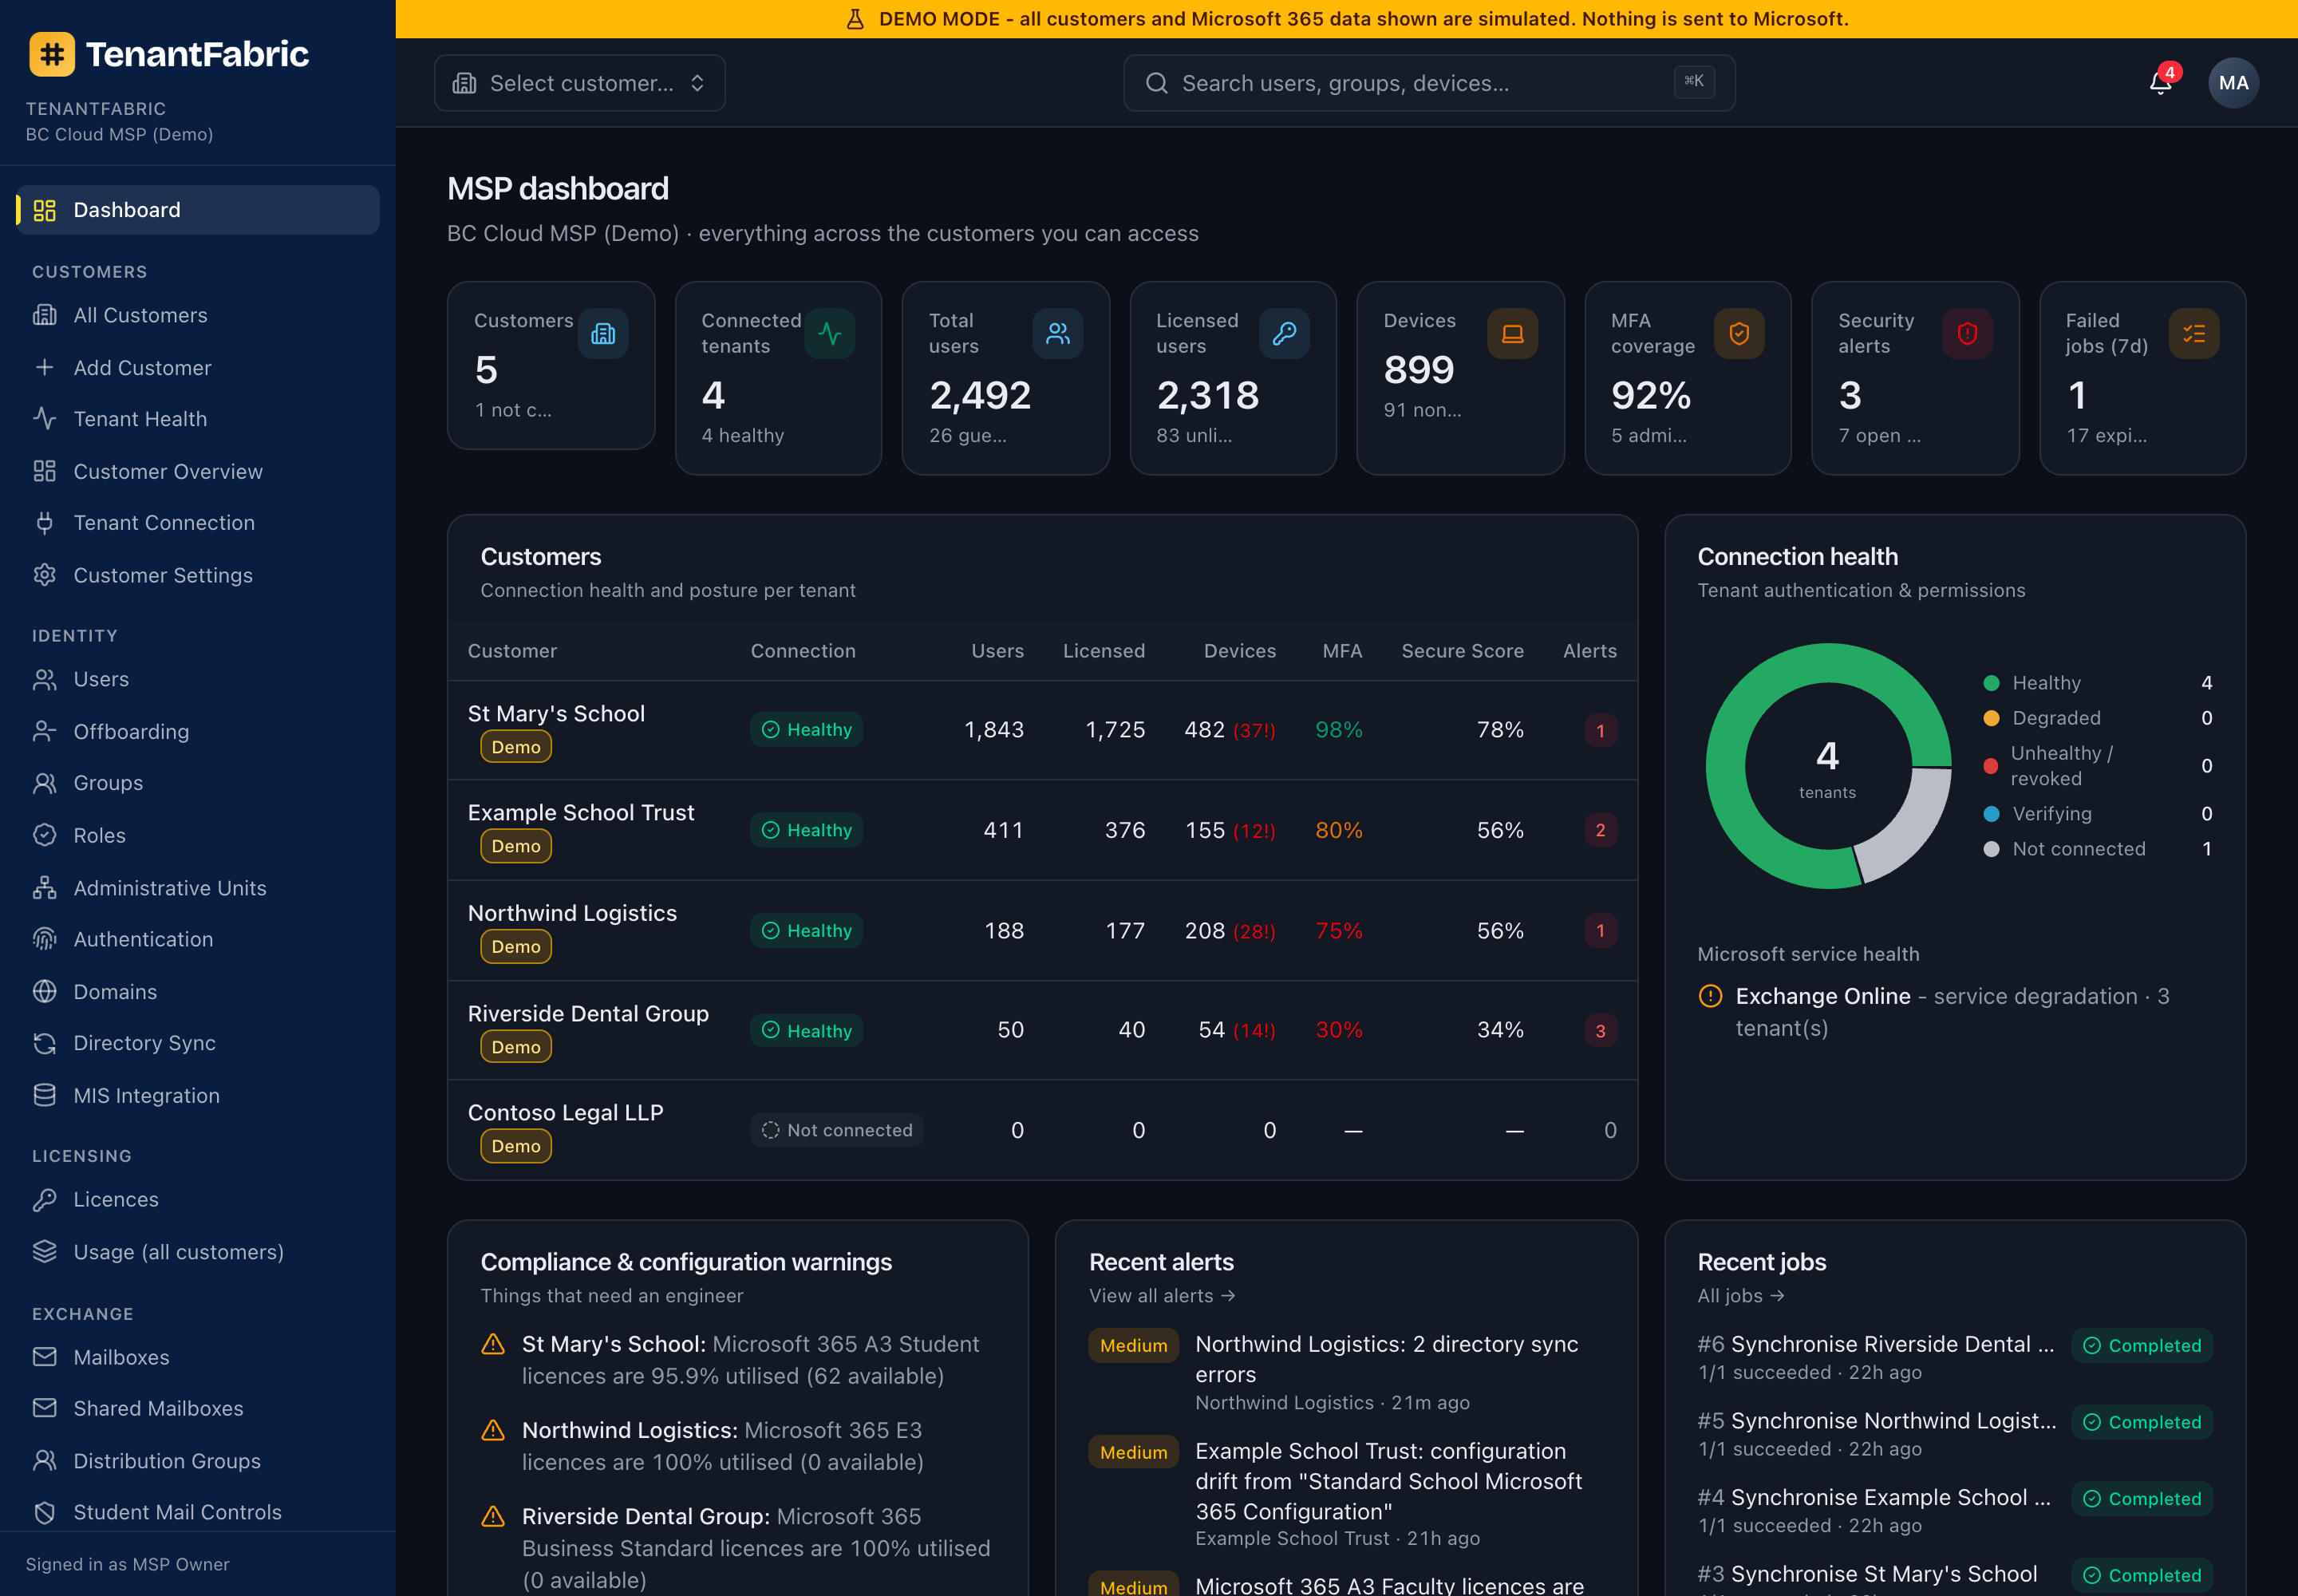
Task: Open the St Mary's School customer row
Action: [1042, 730]
